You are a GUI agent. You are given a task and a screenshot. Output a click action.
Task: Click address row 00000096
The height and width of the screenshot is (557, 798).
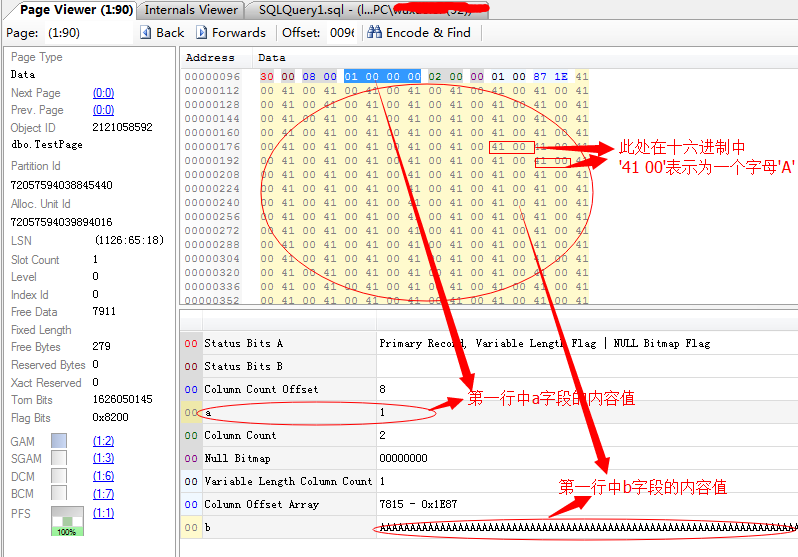(x=212, y=76)
